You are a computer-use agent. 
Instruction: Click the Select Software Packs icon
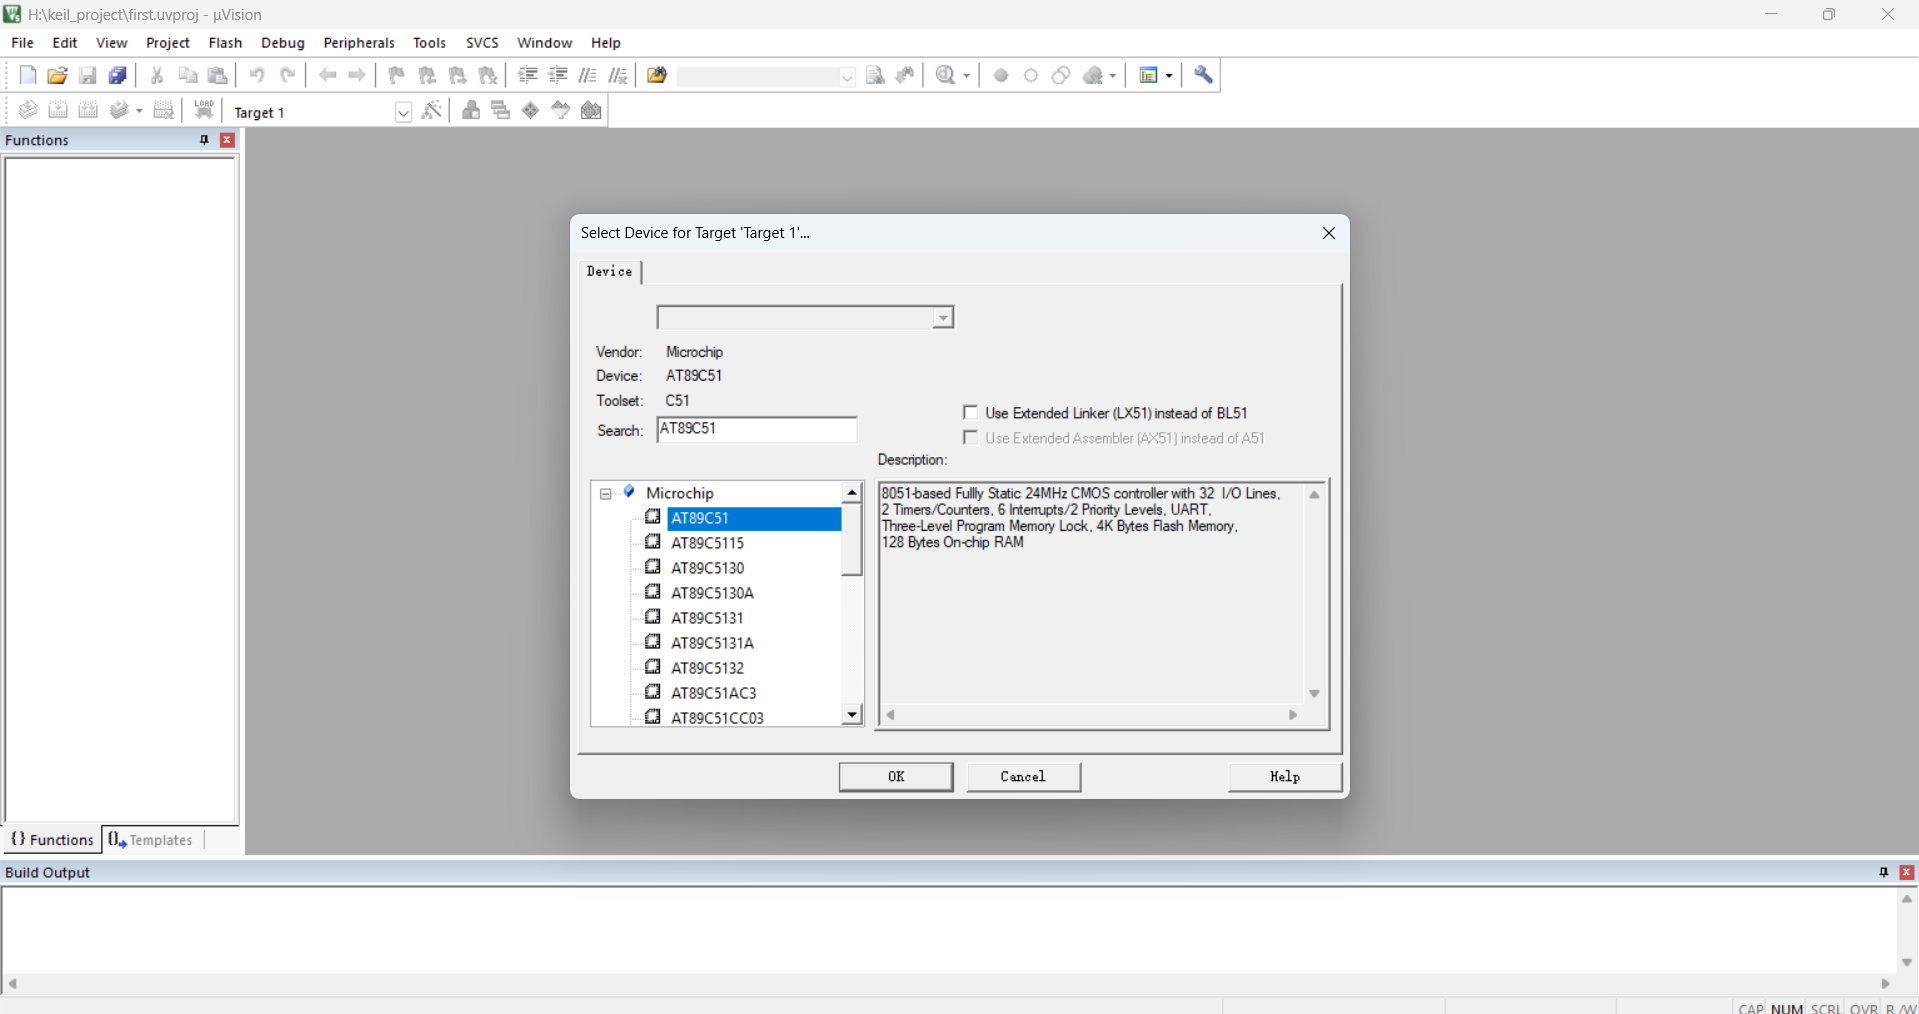(x=561, y=111)
